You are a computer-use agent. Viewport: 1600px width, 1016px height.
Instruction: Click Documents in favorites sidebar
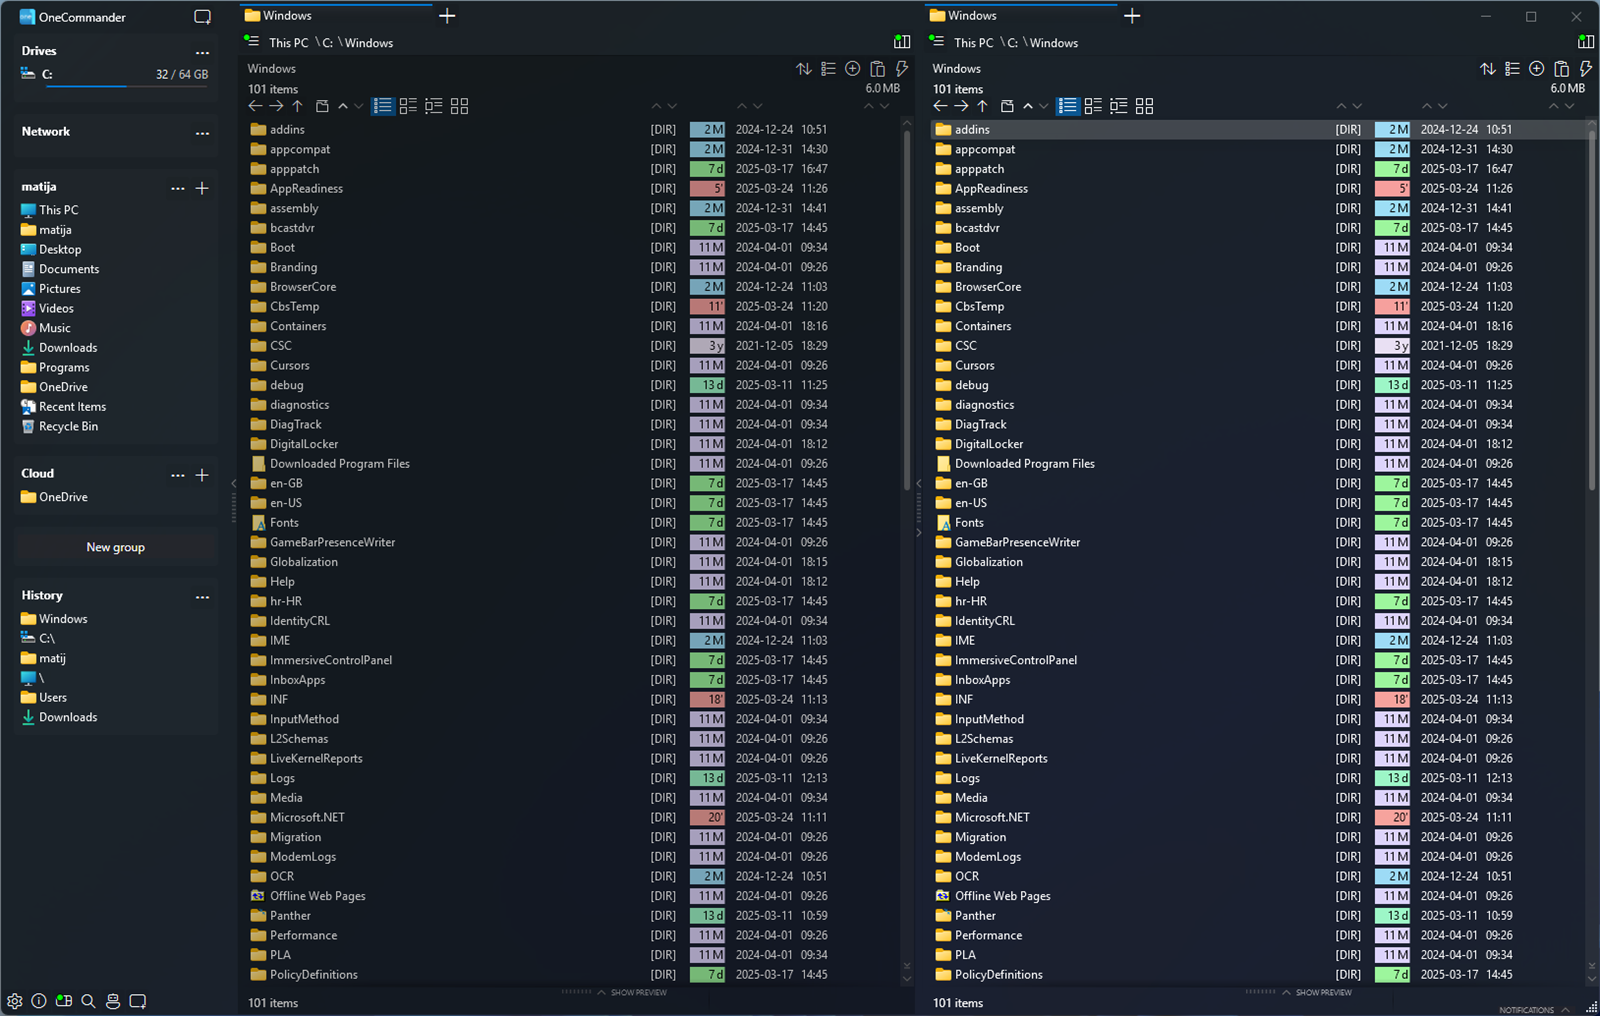pos(60,269)
